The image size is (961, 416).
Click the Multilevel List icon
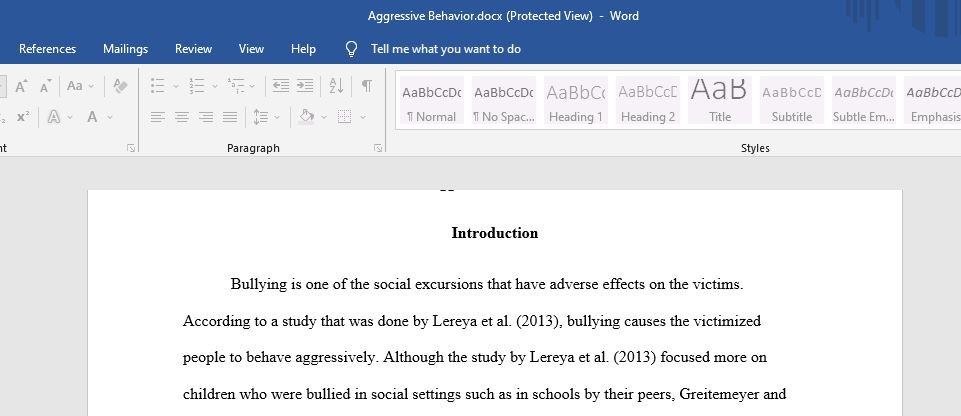pos(236,86)
